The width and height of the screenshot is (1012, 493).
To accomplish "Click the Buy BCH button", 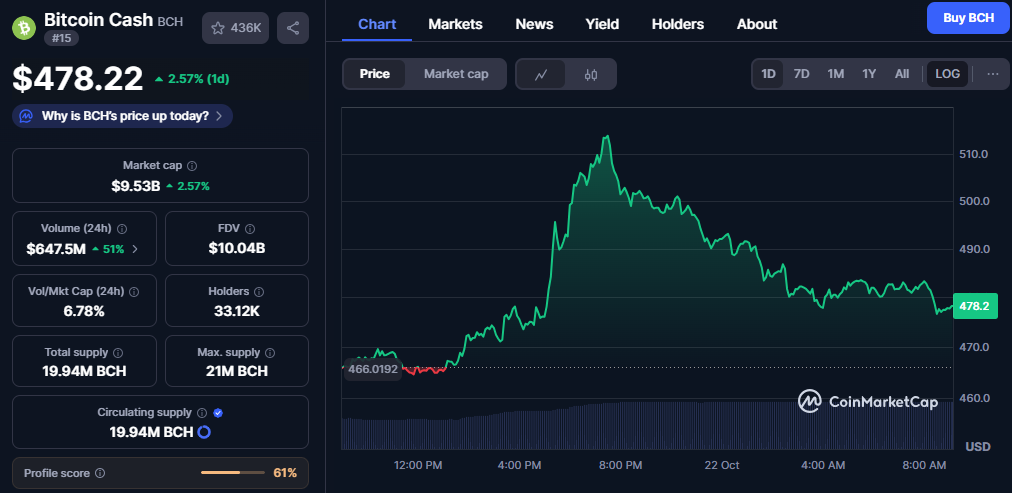I will 967,17.
